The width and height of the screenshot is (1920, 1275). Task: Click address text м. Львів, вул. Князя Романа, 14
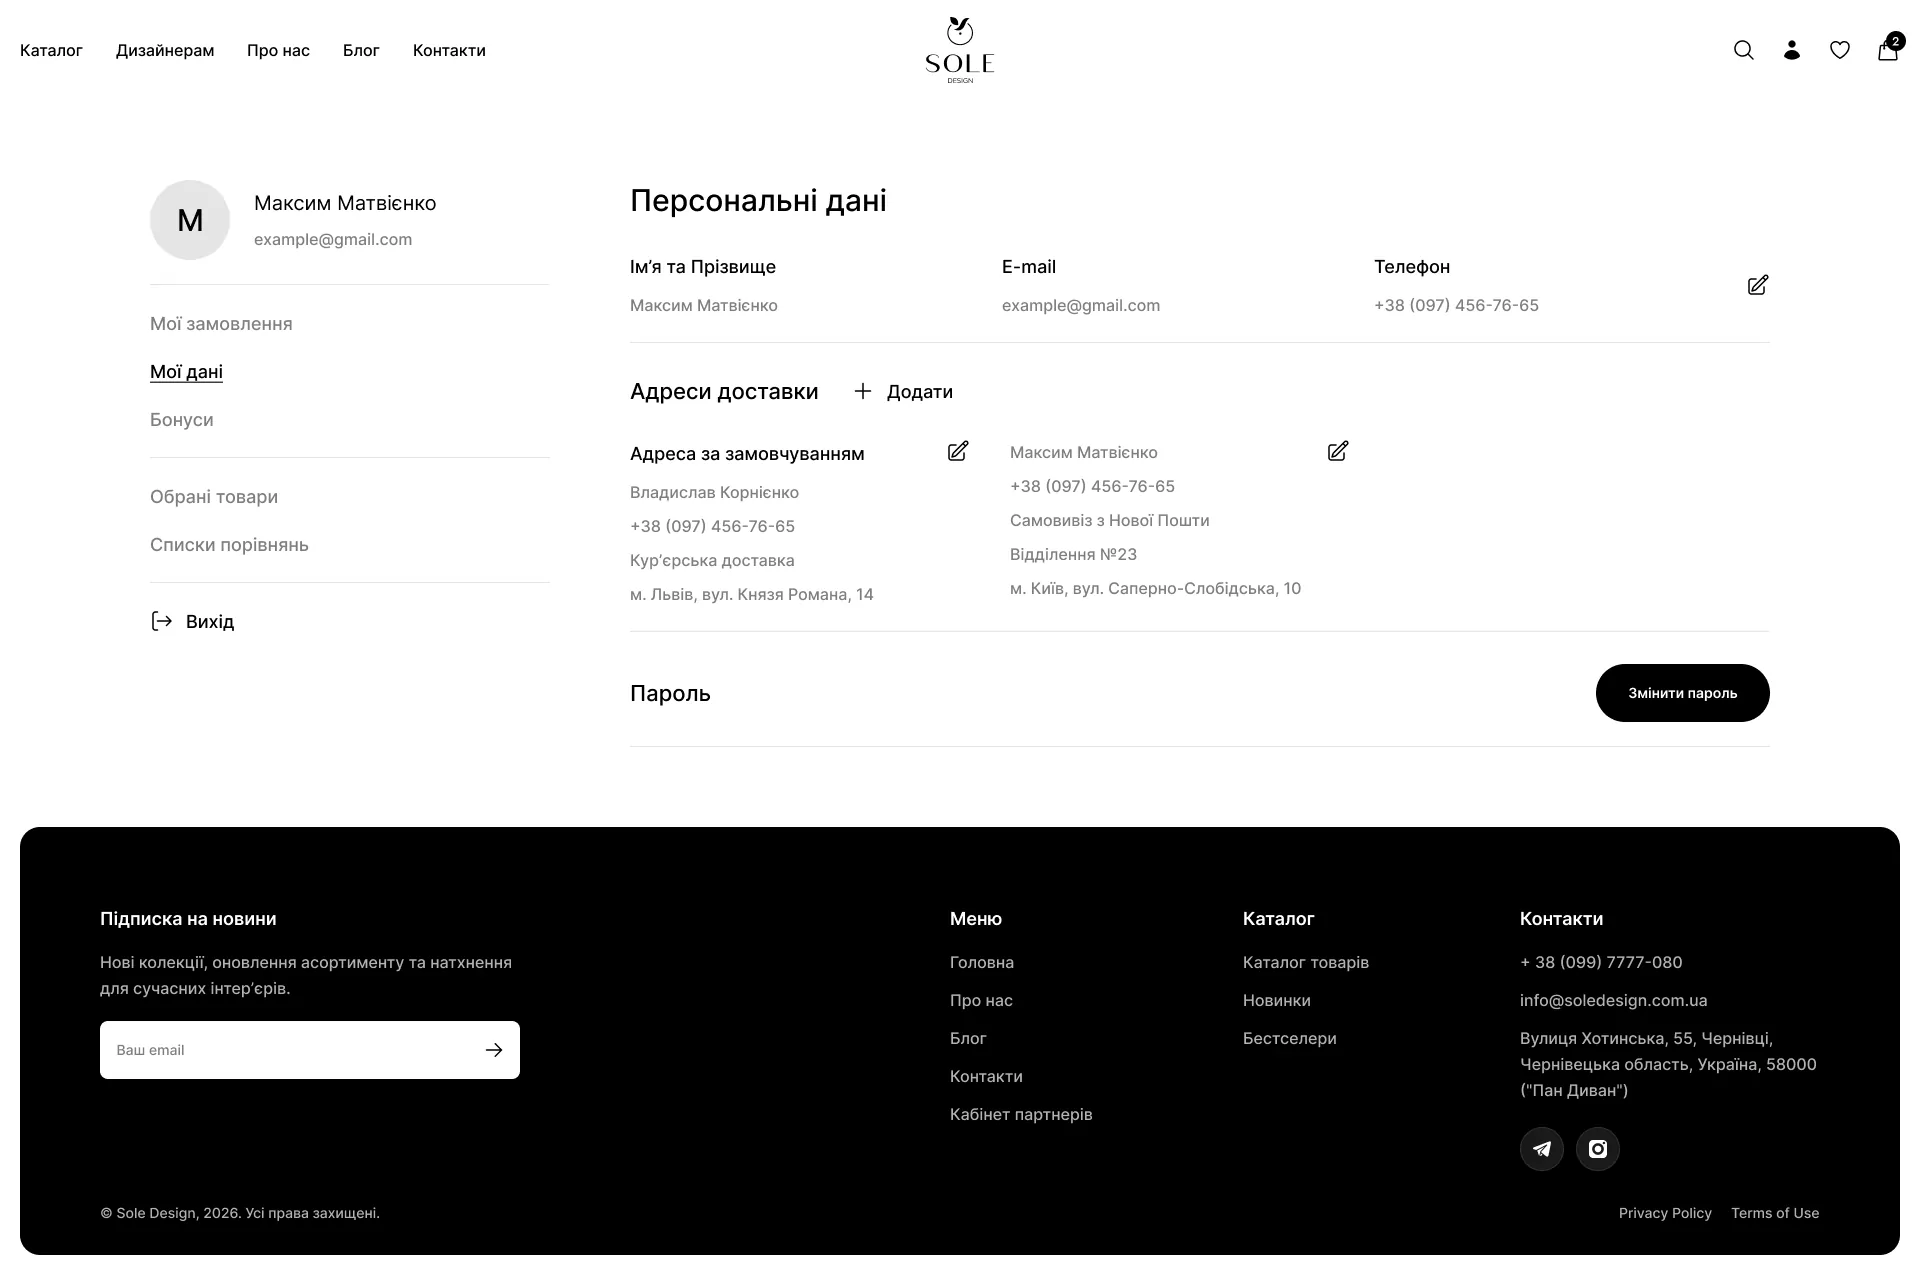click(x=751, y=594)
